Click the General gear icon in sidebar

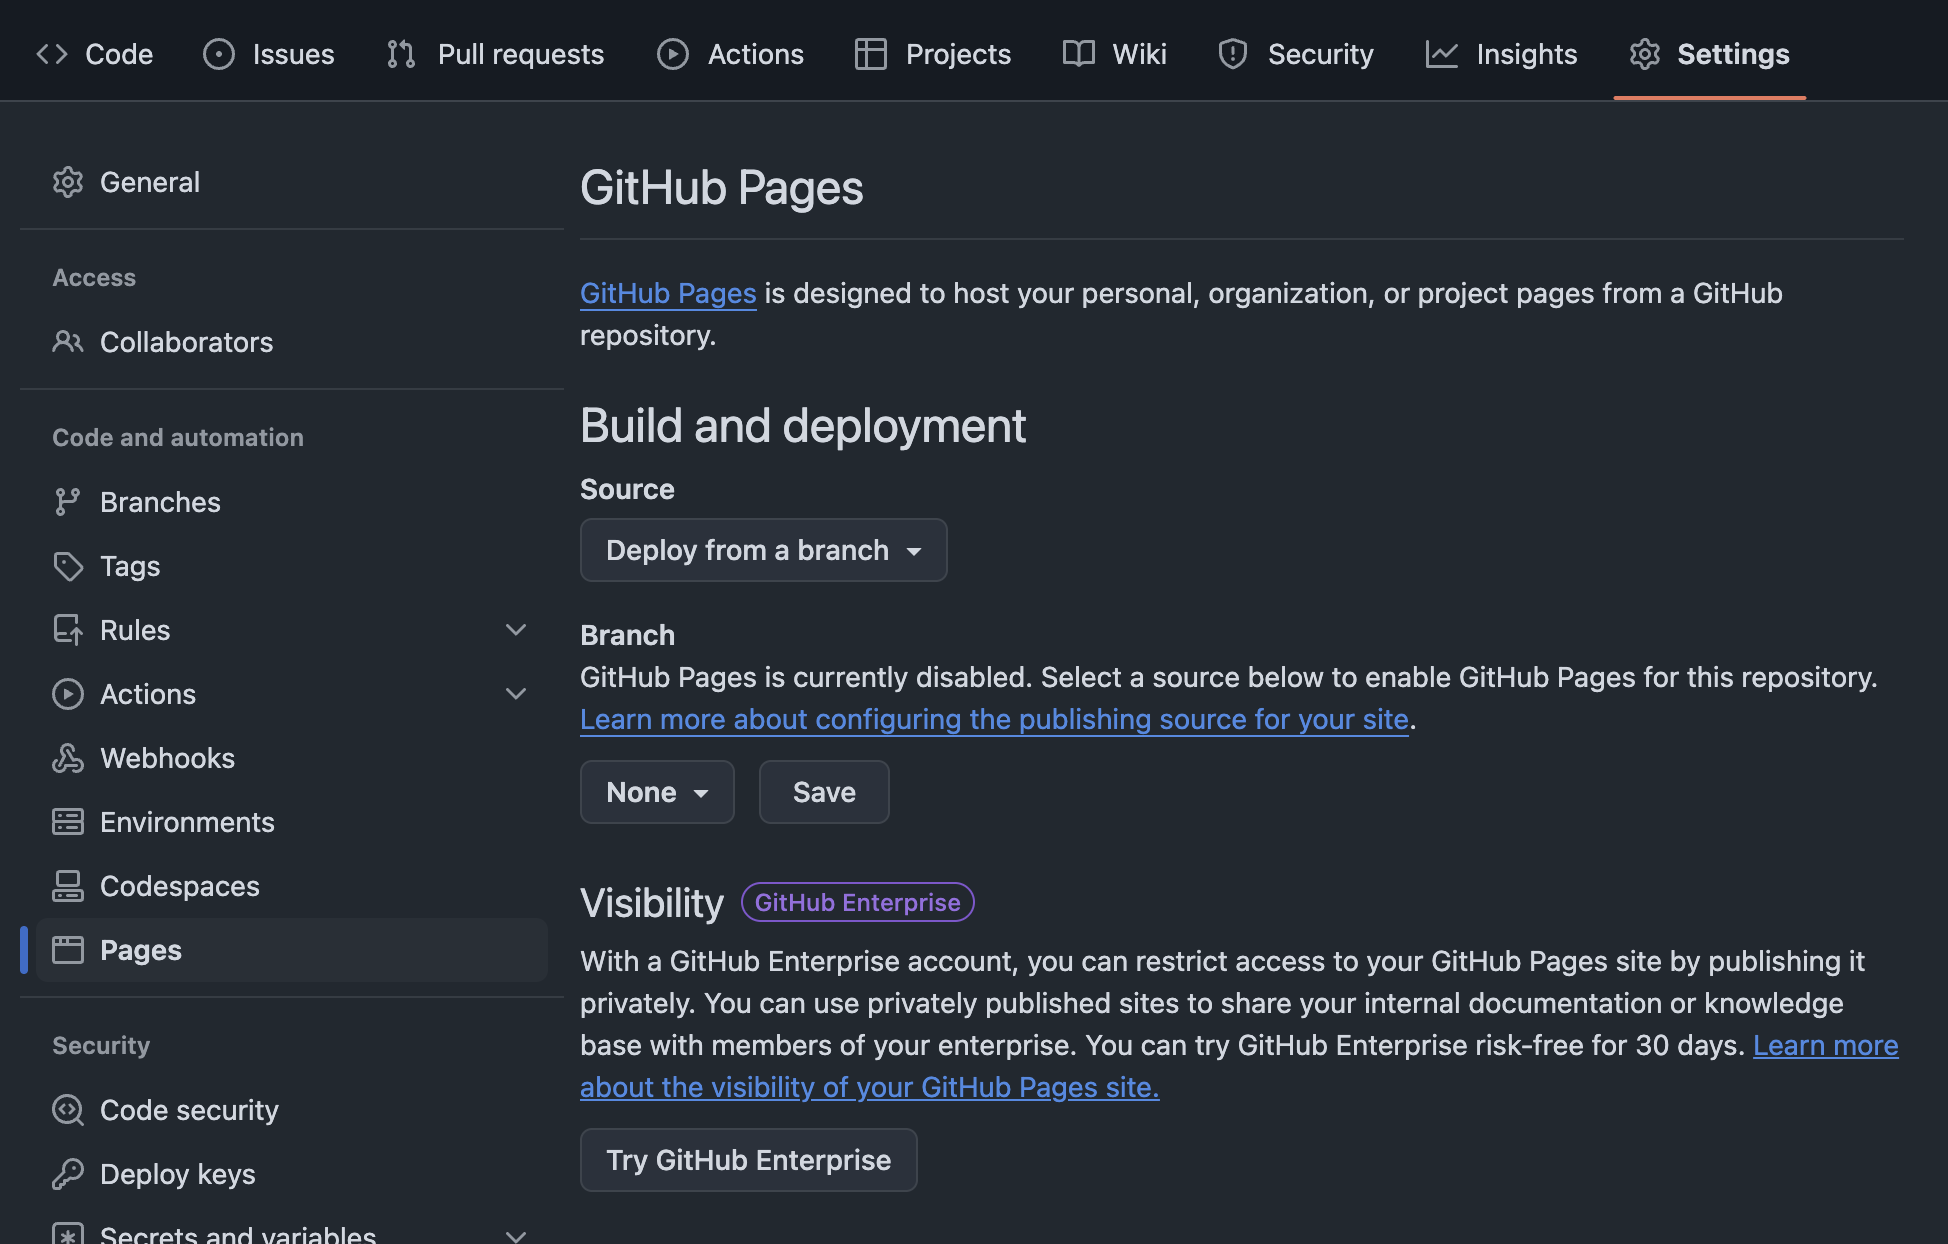tap(68, 182)
